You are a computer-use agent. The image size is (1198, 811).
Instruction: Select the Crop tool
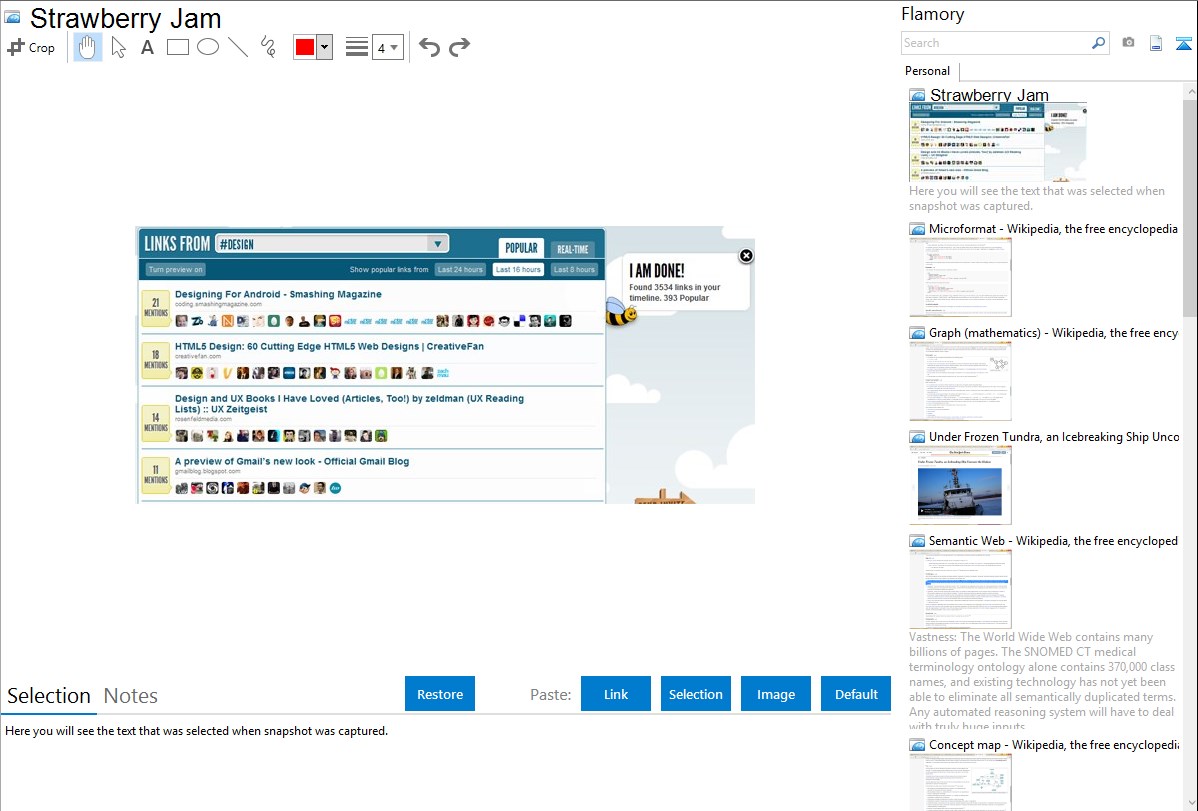(31, 47)
